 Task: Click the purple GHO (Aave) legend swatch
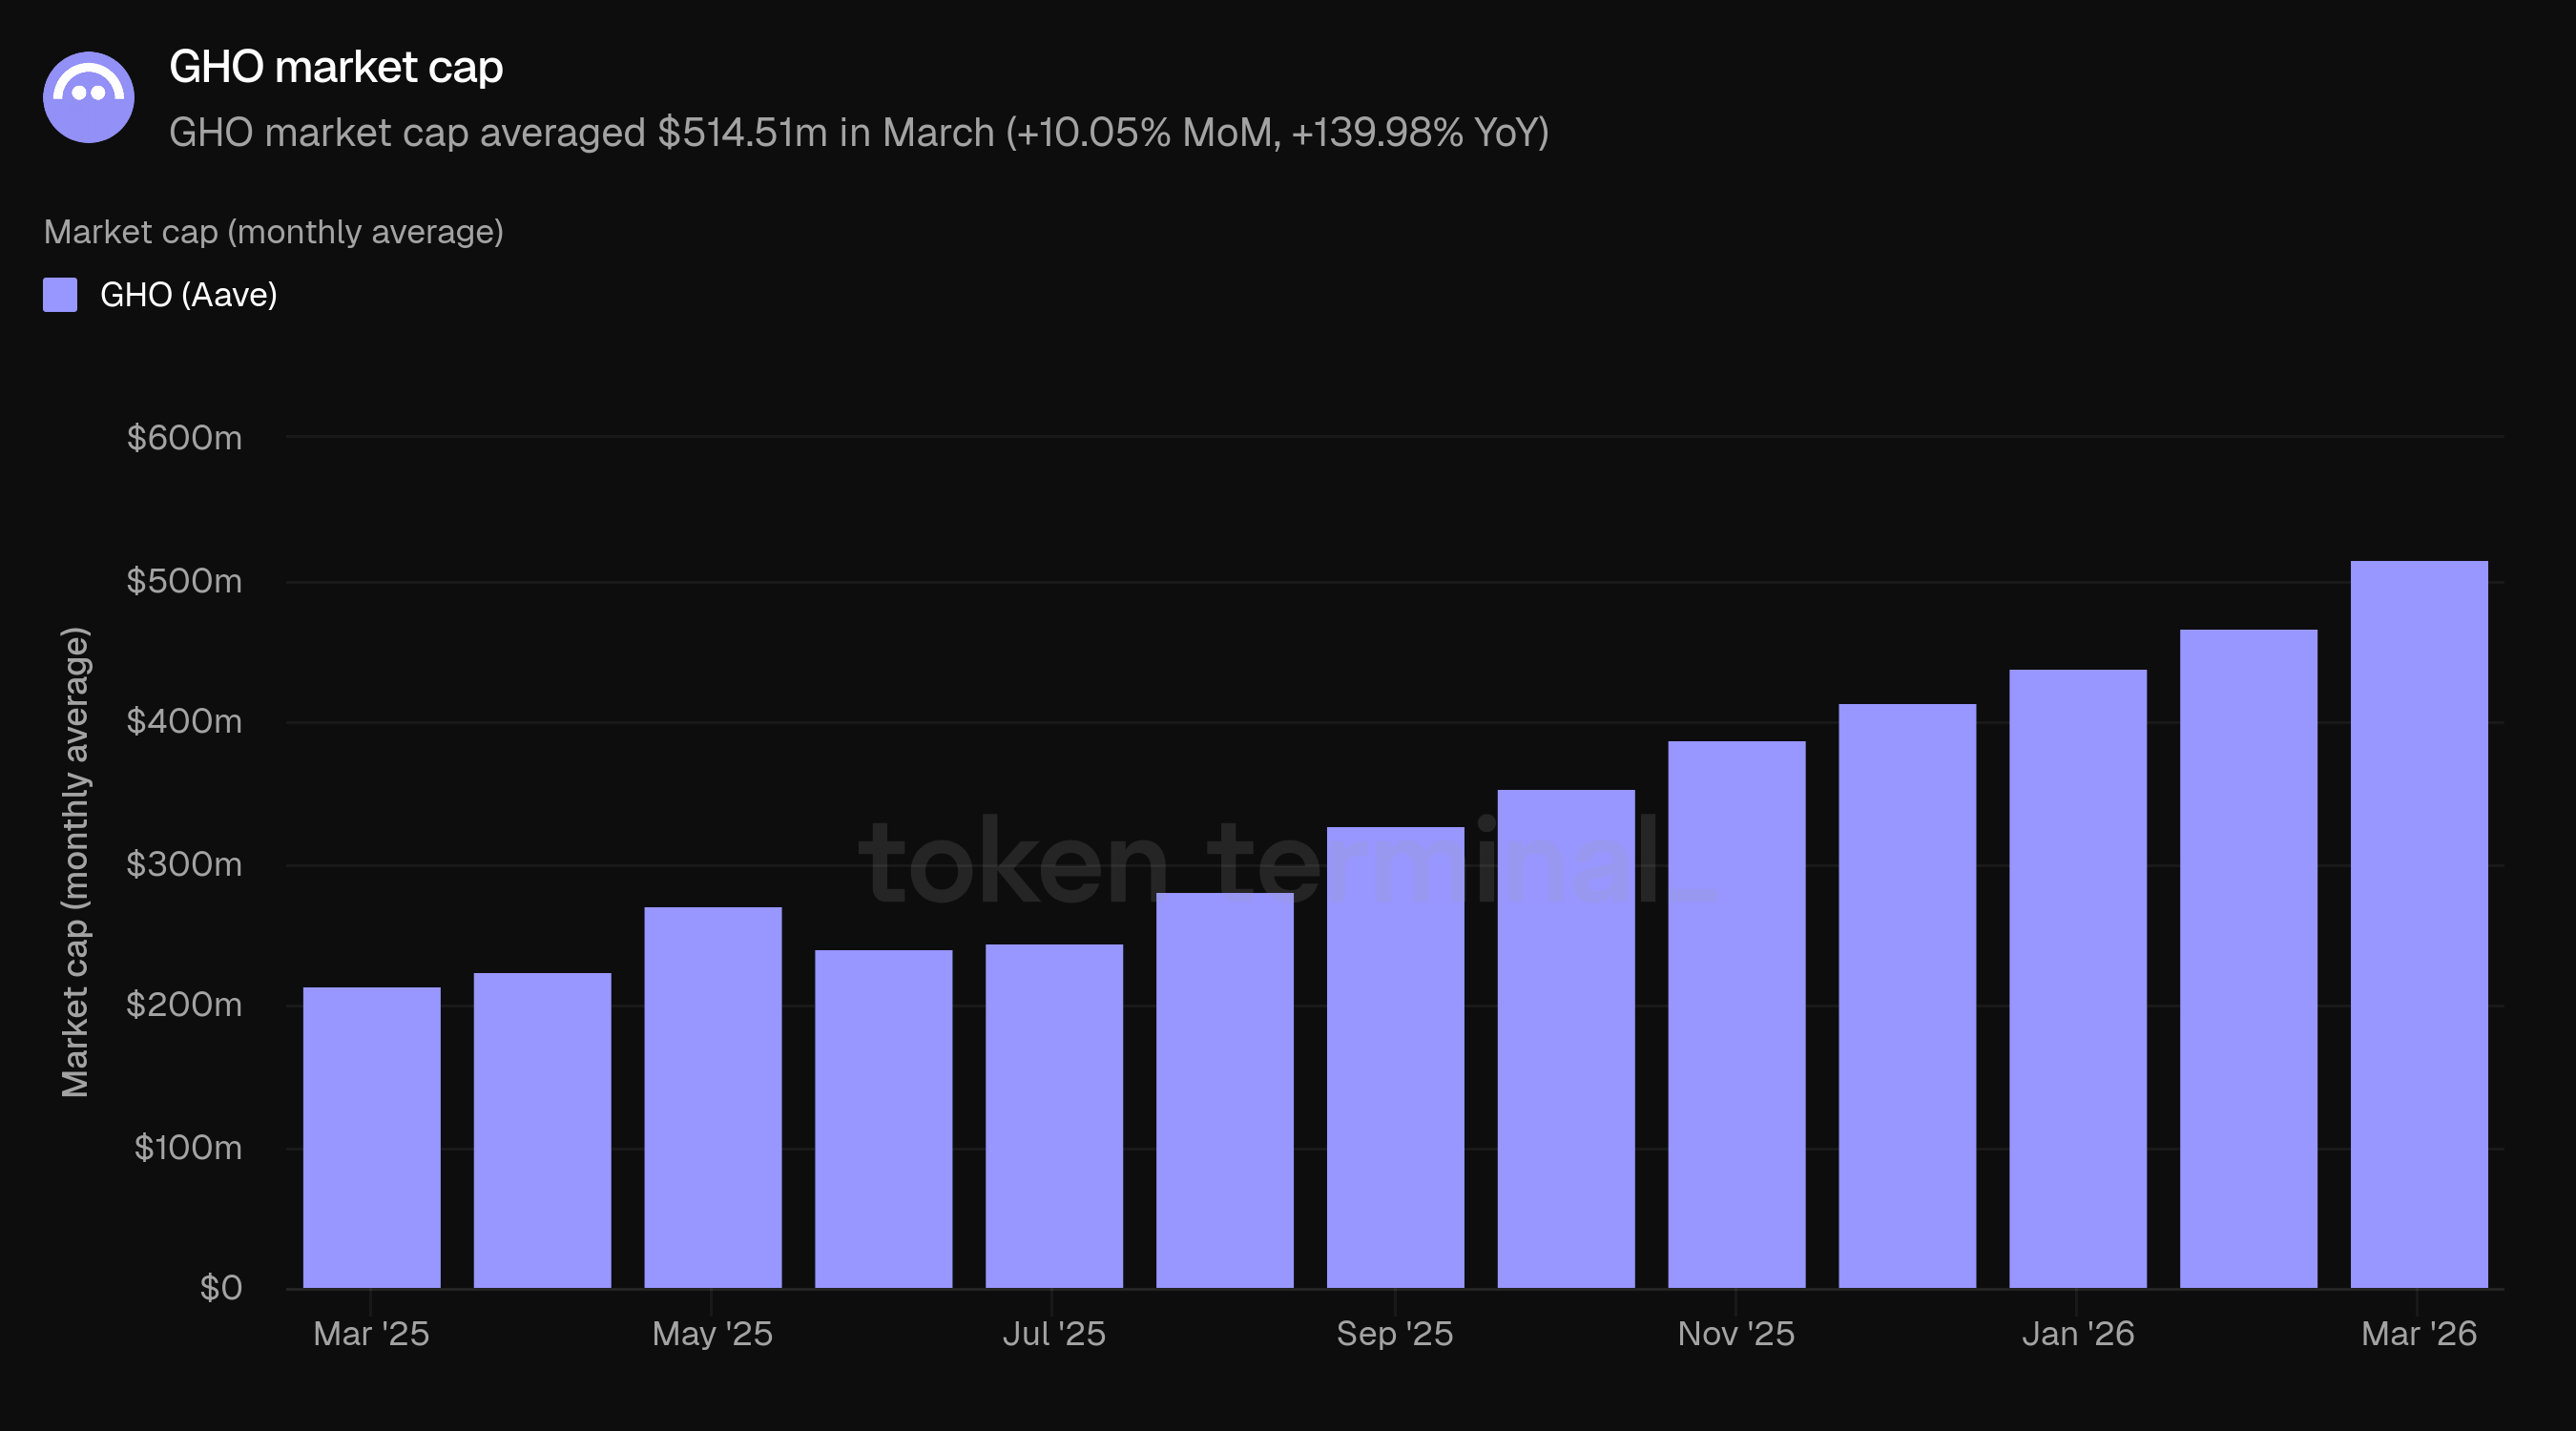tap(60, 295)
